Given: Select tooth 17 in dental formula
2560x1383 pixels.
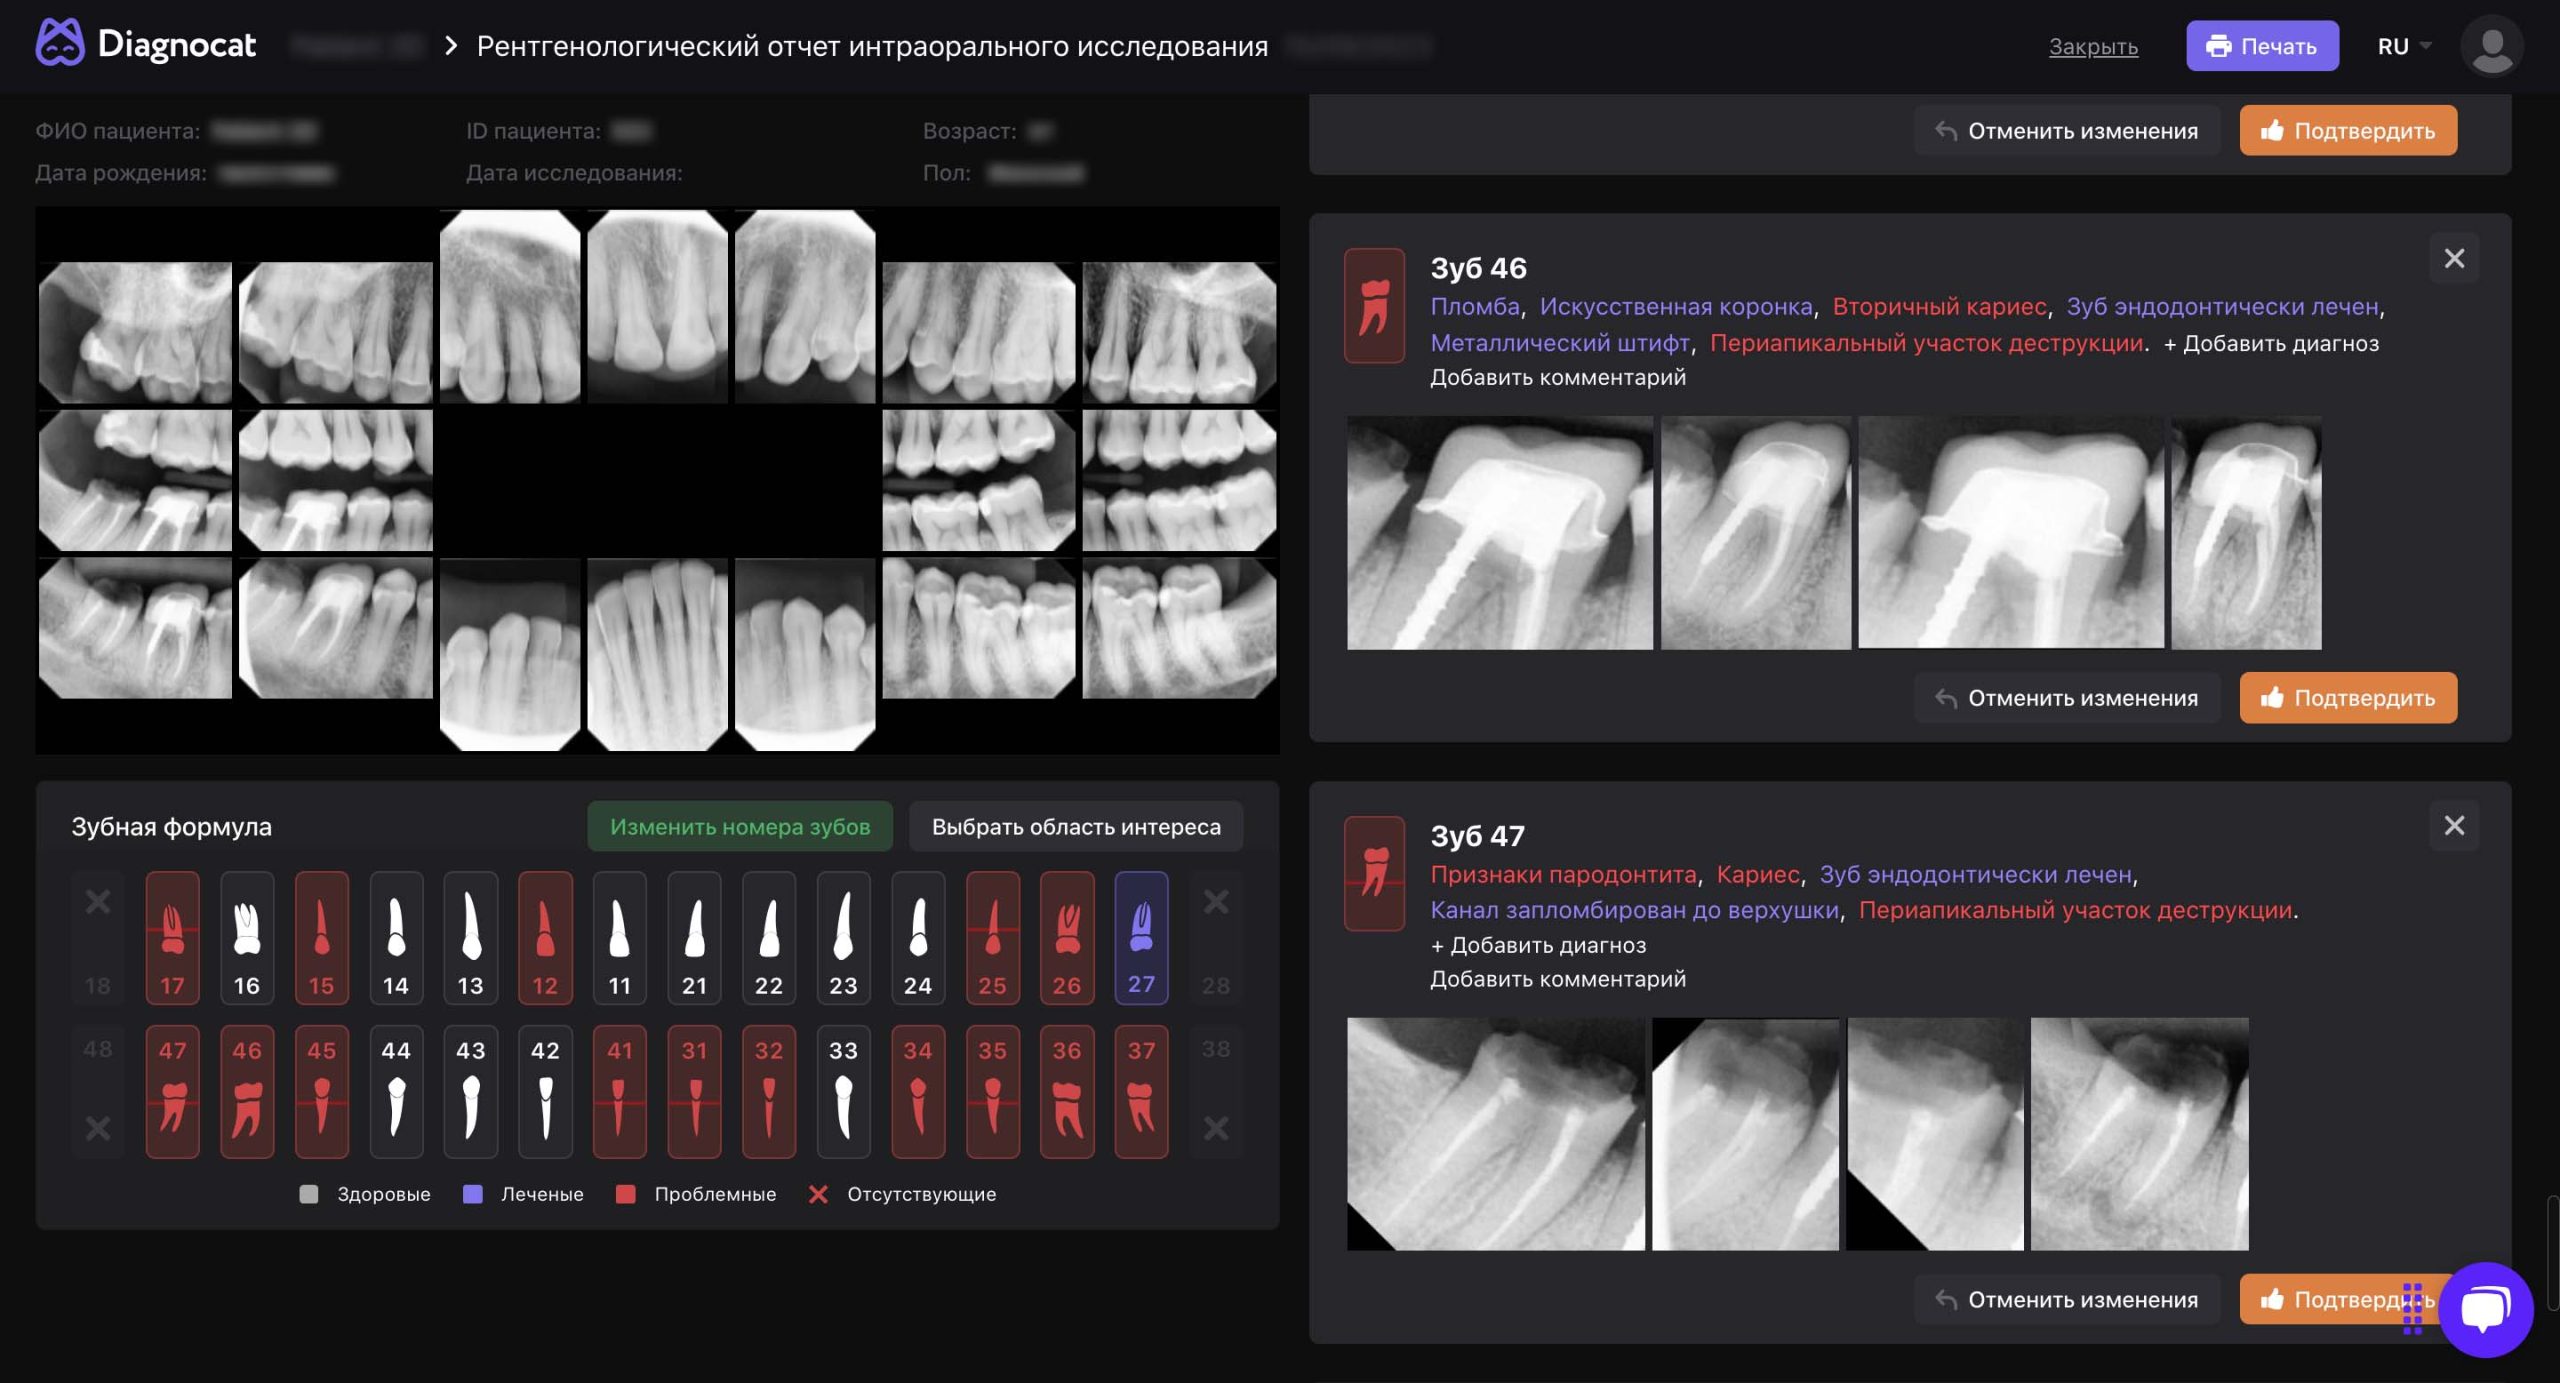Looking at the screenshot, I should (172, 937).
